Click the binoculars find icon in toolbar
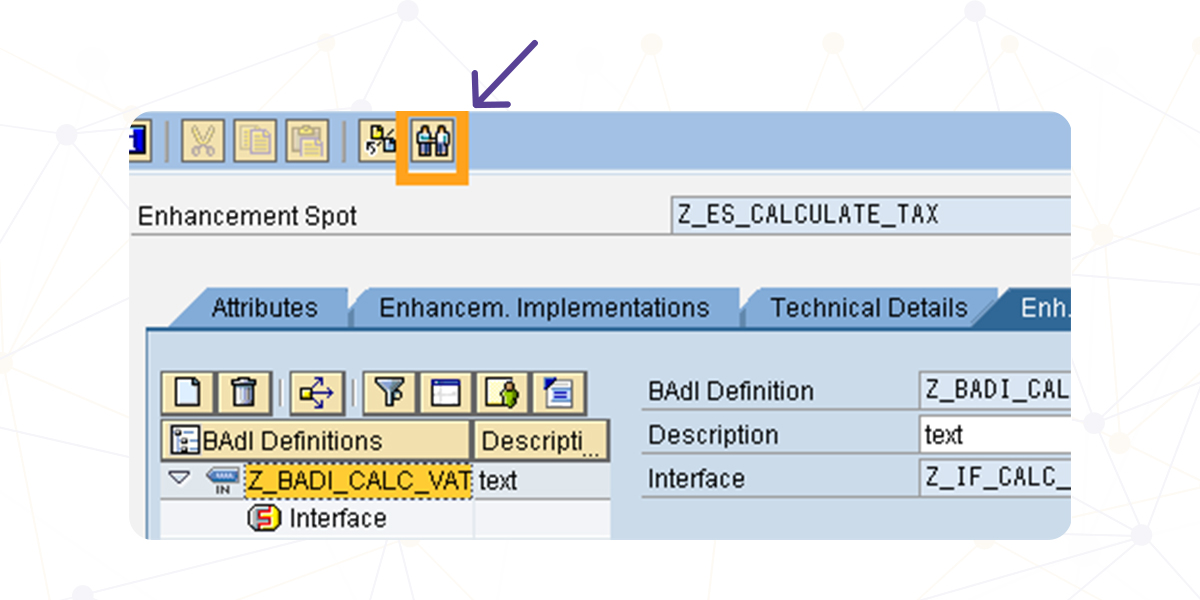The image size is (1200, 600). pyautogui.click(x=434, y=142)
